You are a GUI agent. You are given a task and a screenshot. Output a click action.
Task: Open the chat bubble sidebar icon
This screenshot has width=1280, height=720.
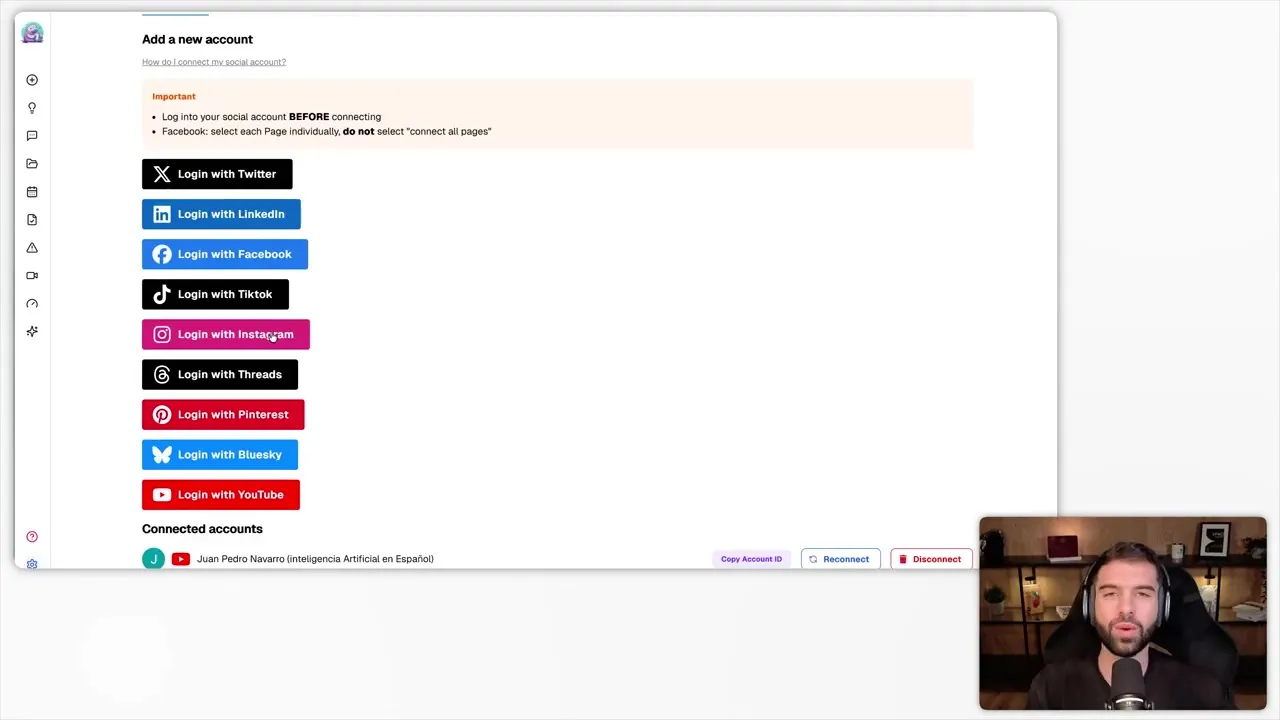32,136
